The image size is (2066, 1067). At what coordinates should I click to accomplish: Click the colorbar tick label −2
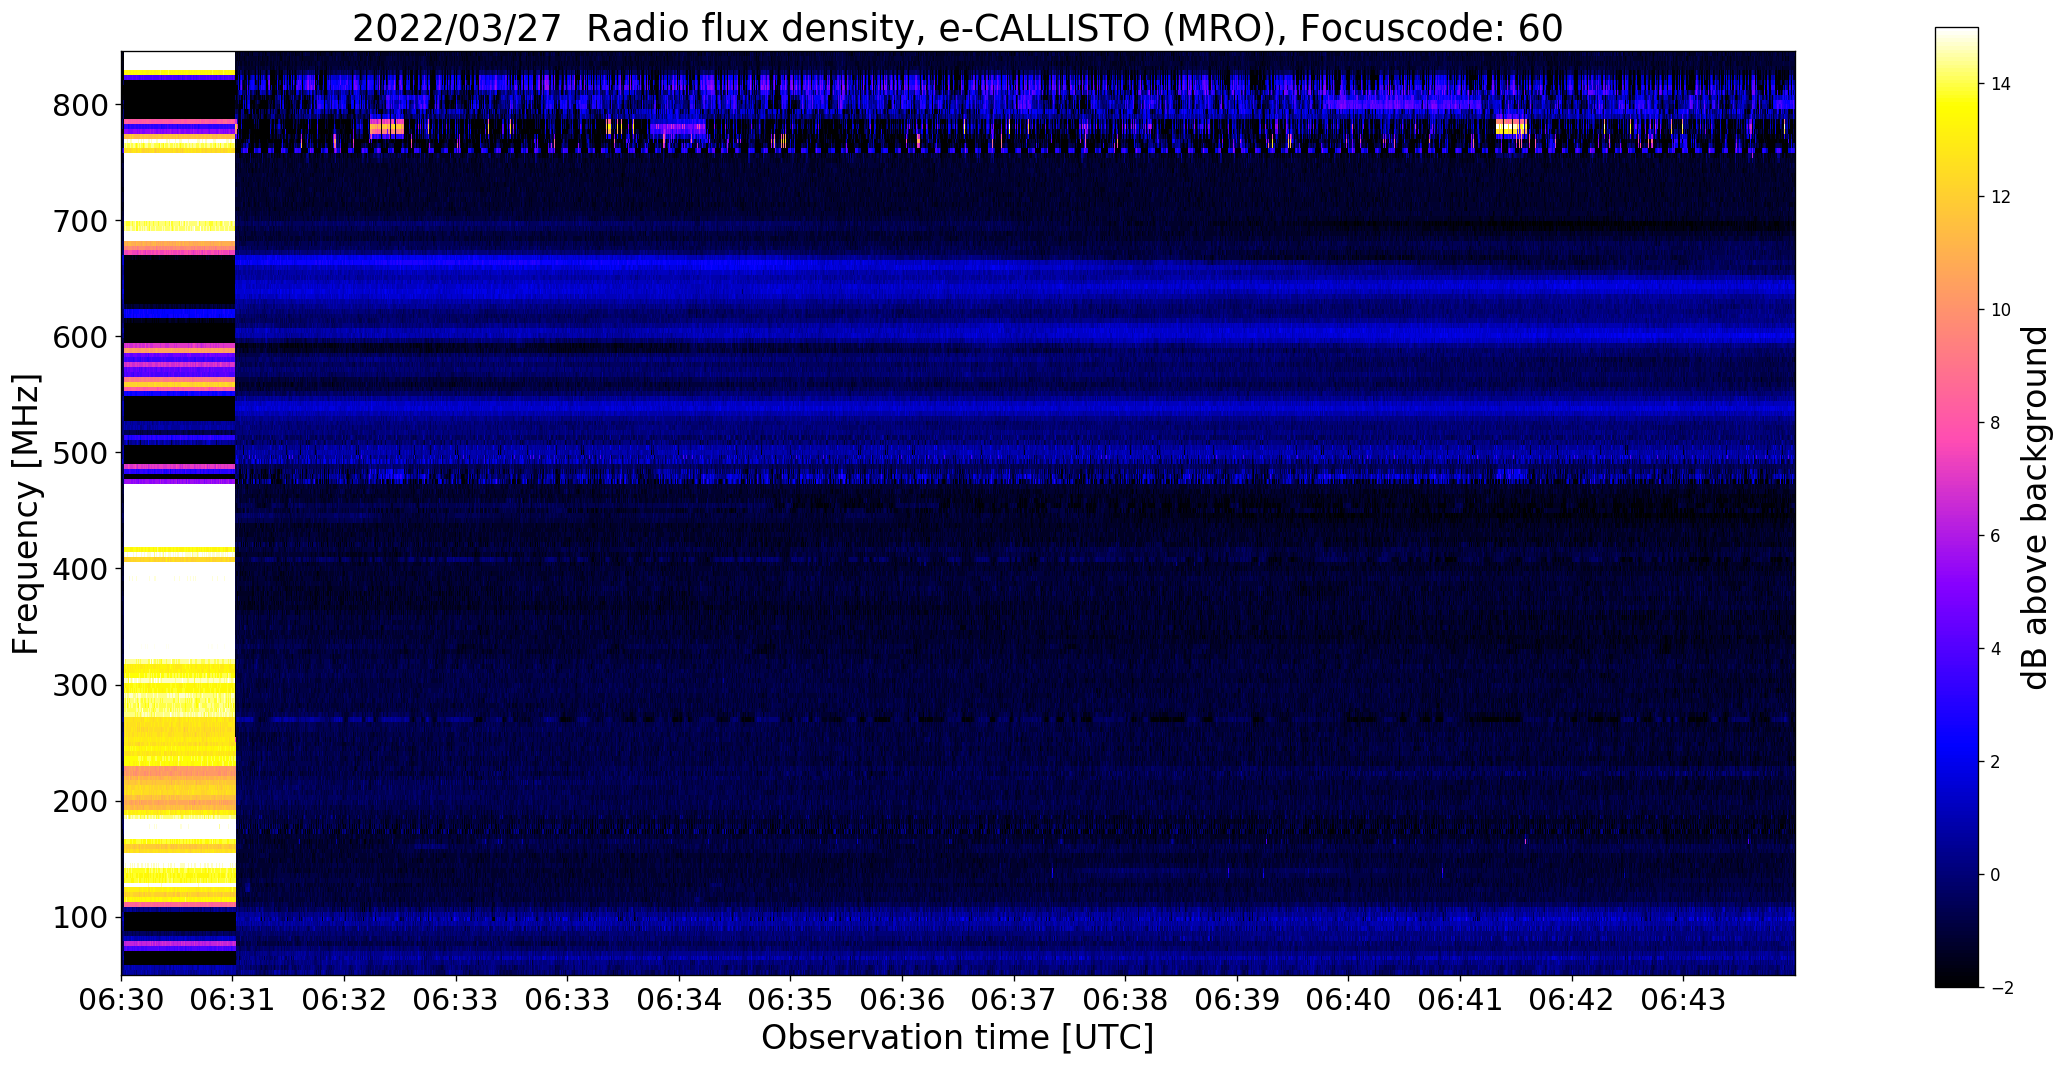pyautogui.click(x=2001, y=988)
